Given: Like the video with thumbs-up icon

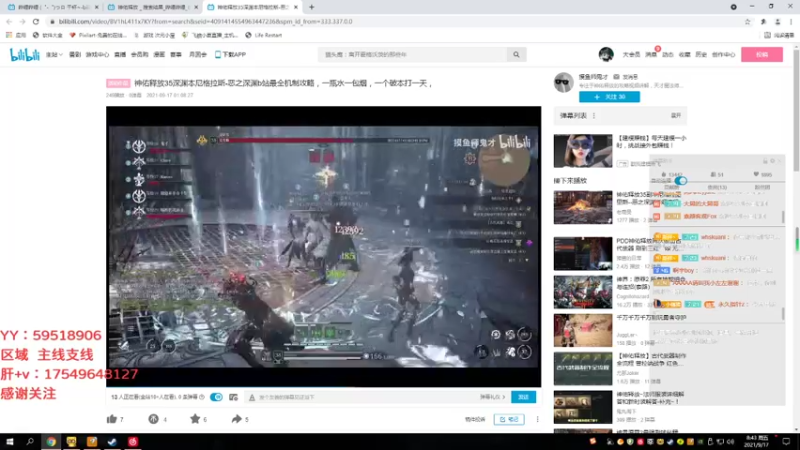Looking at the screenshot, I should [112, 419].
